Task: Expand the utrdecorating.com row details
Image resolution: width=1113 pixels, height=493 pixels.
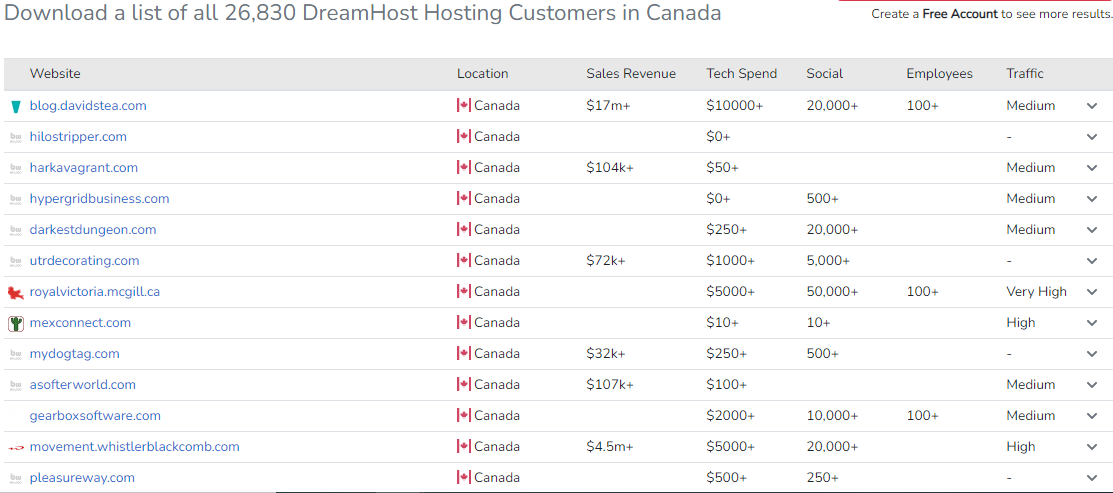Action: [1092, 261]
